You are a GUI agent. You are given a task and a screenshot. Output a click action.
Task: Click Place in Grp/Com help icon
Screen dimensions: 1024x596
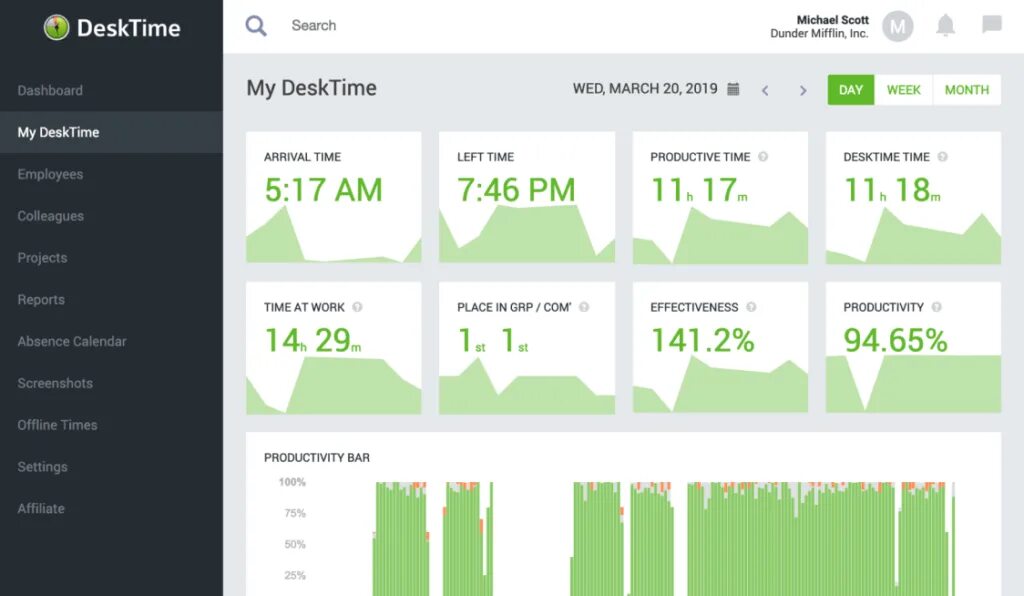584,307
